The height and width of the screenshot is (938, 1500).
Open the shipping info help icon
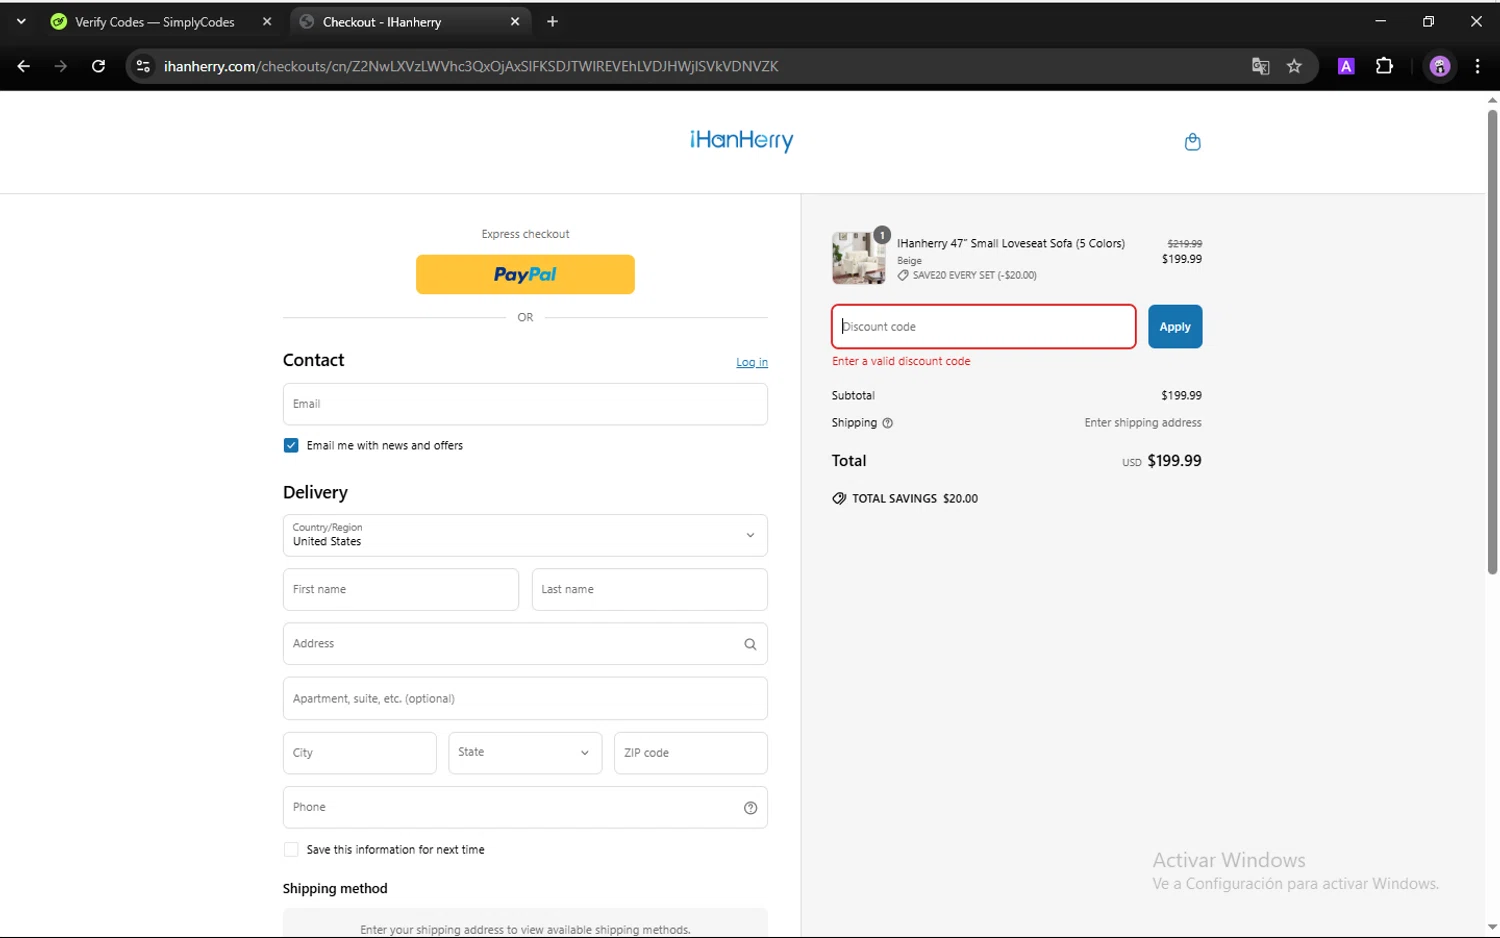click(887, 423)
